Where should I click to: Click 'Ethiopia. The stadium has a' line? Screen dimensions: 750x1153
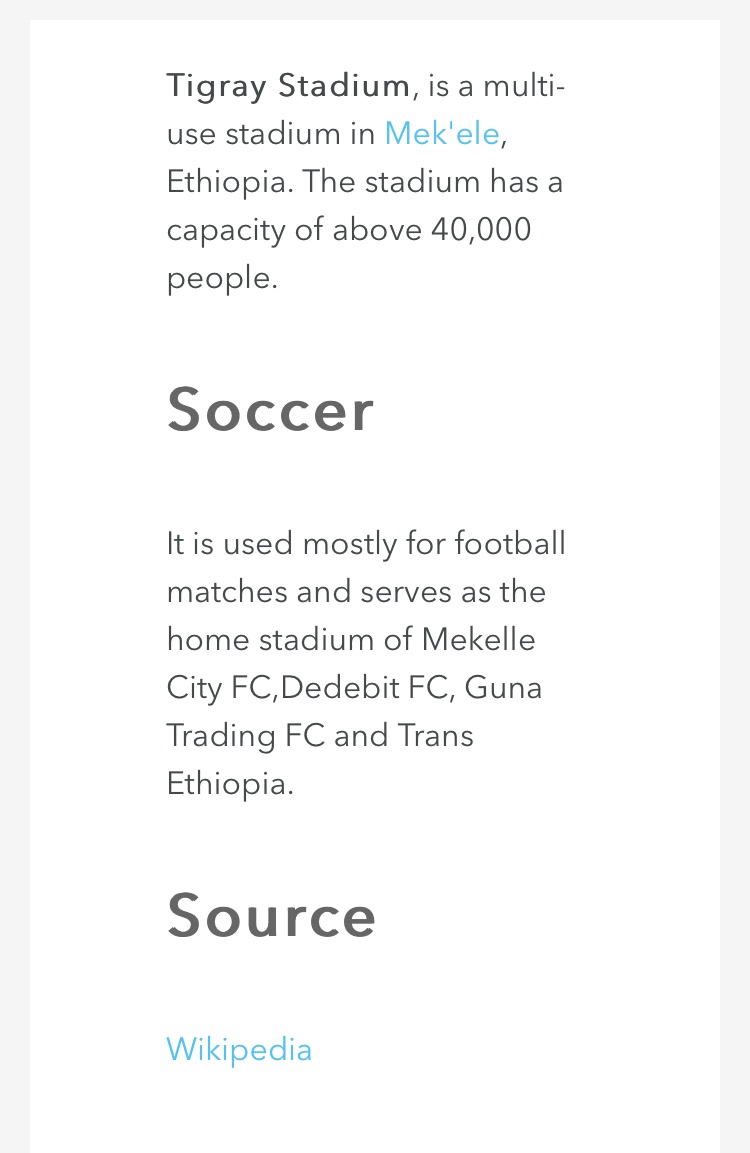[x=365, y=182]
